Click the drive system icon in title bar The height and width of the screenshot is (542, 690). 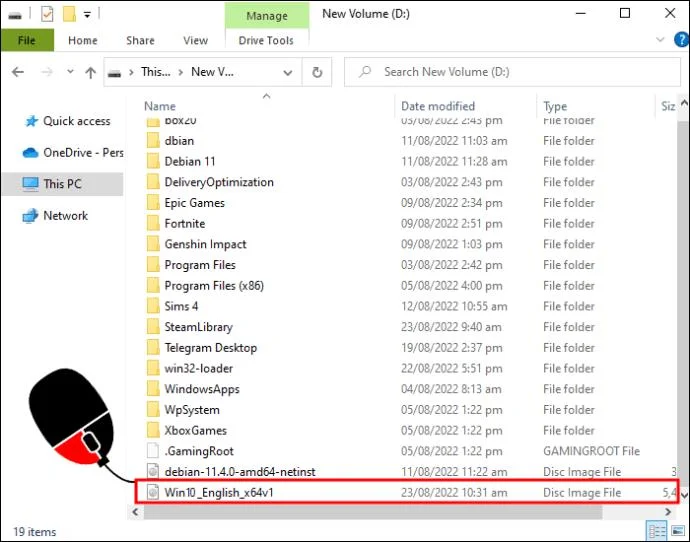click(x=15, y=16)
